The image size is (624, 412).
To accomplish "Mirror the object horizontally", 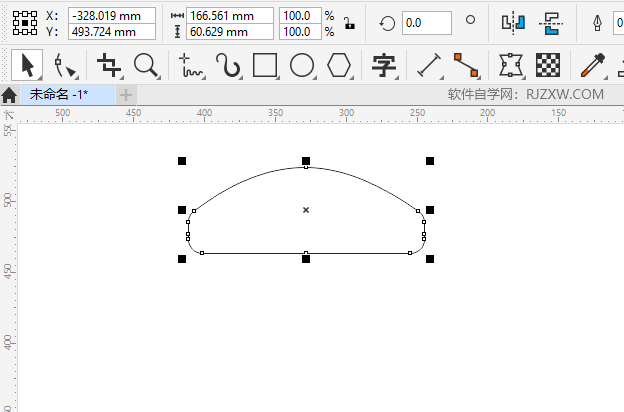I will [x=513, y=23].
